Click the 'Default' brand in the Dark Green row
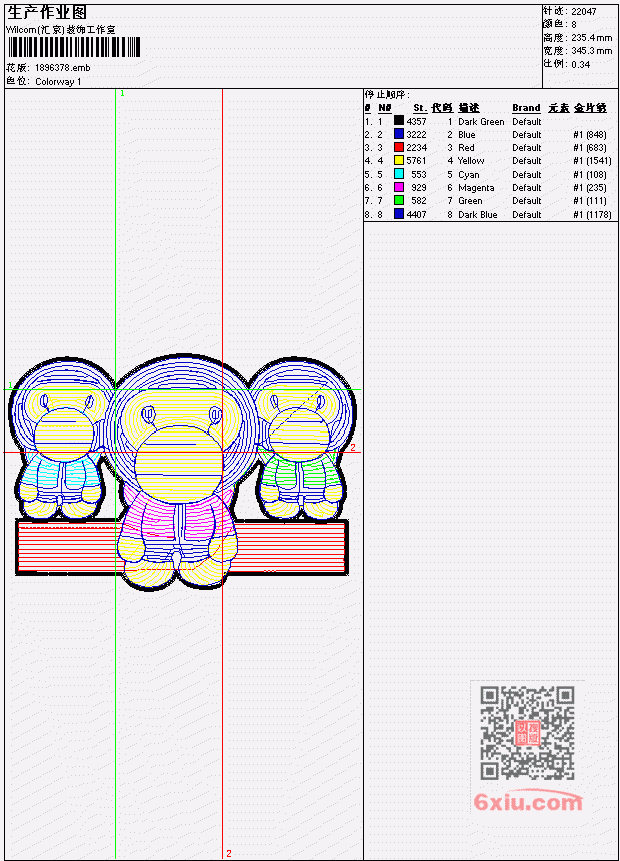 pos(527,121)
